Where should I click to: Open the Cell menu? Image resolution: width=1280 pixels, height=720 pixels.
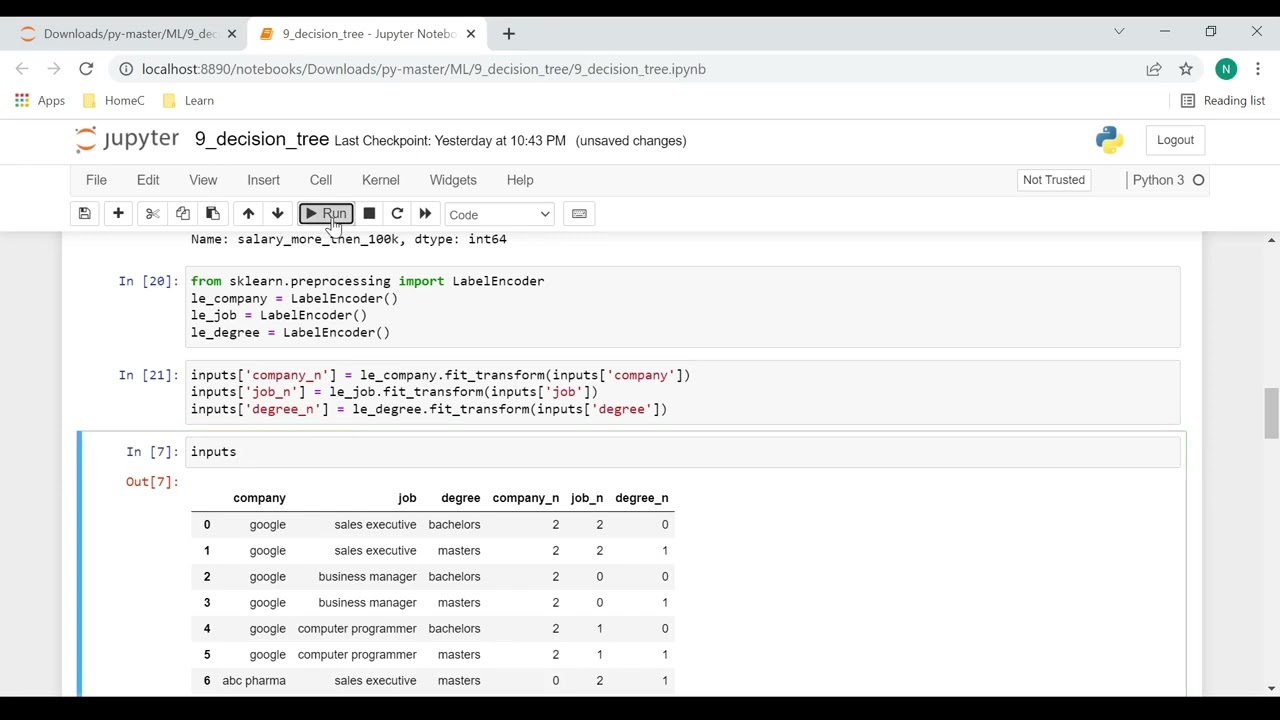click(321, 180)
